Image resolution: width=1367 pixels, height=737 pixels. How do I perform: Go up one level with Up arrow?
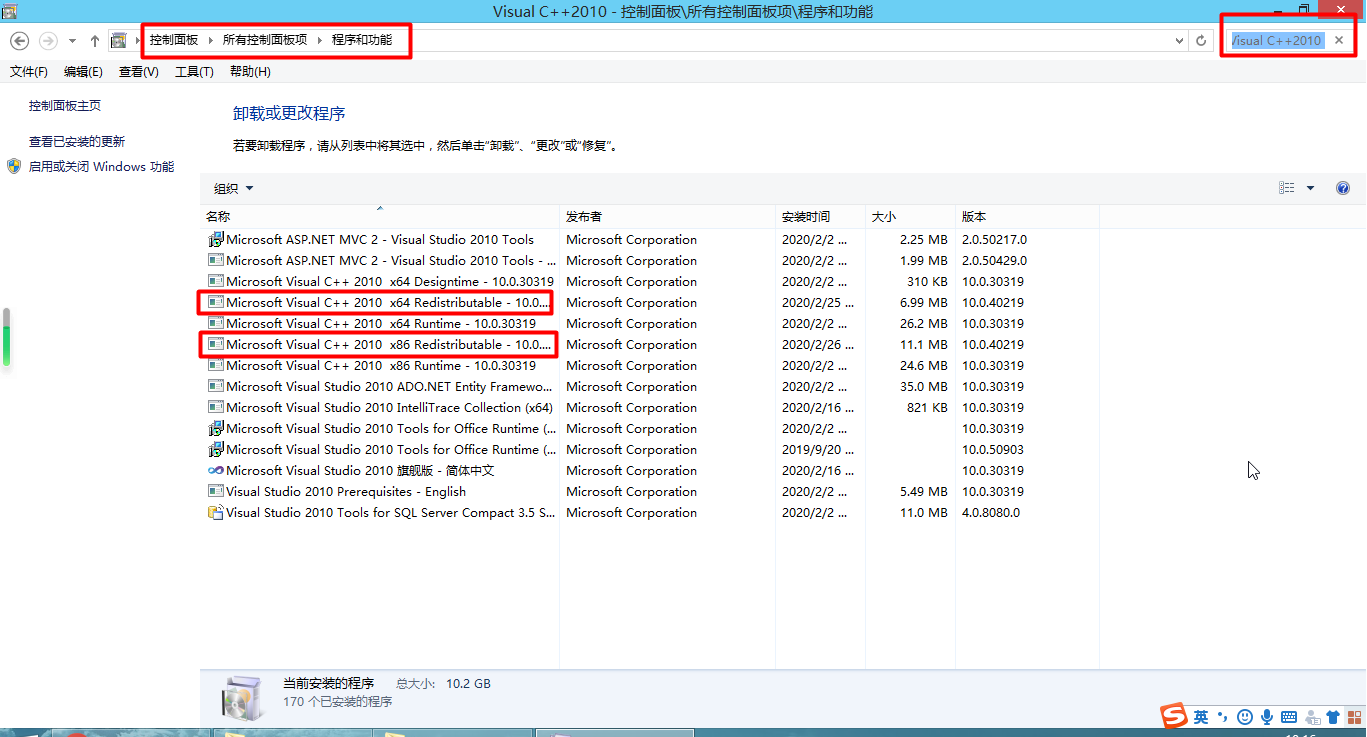(x=95, y=41)
